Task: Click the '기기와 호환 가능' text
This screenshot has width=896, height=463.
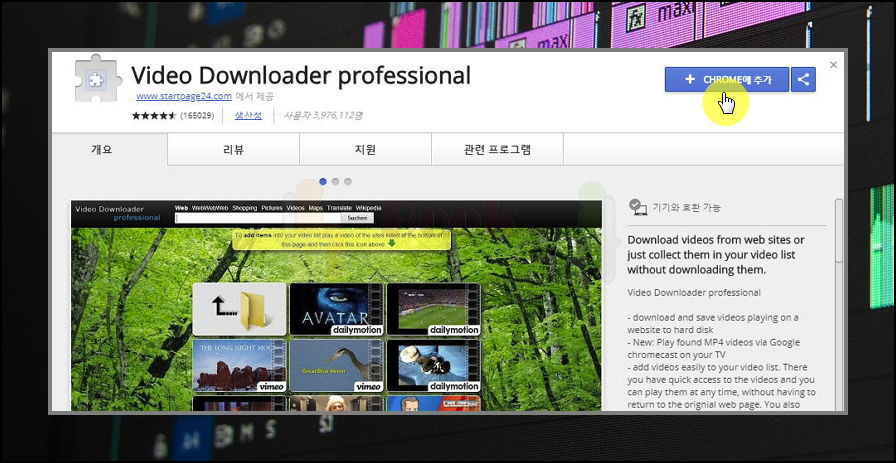Action: click(x=687, y=207)
